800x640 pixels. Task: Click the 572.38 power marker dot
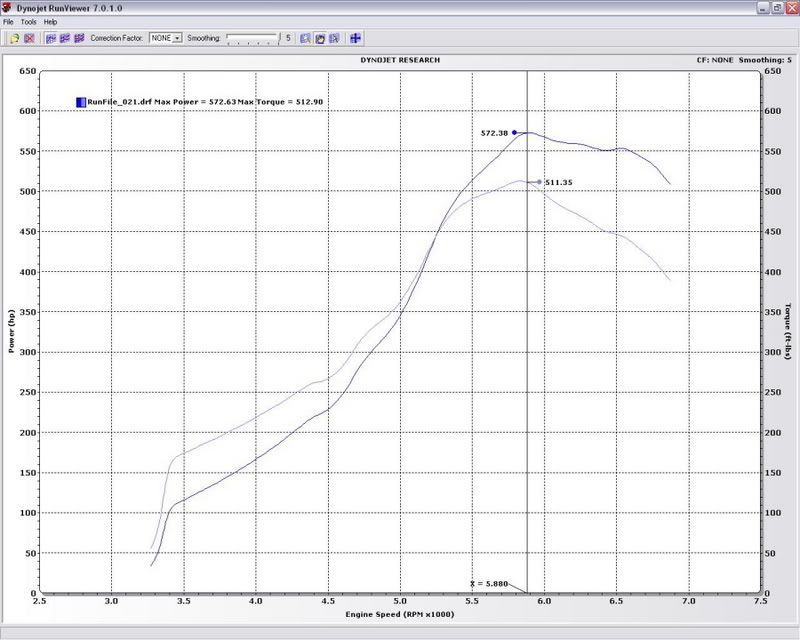coord(514,133)
